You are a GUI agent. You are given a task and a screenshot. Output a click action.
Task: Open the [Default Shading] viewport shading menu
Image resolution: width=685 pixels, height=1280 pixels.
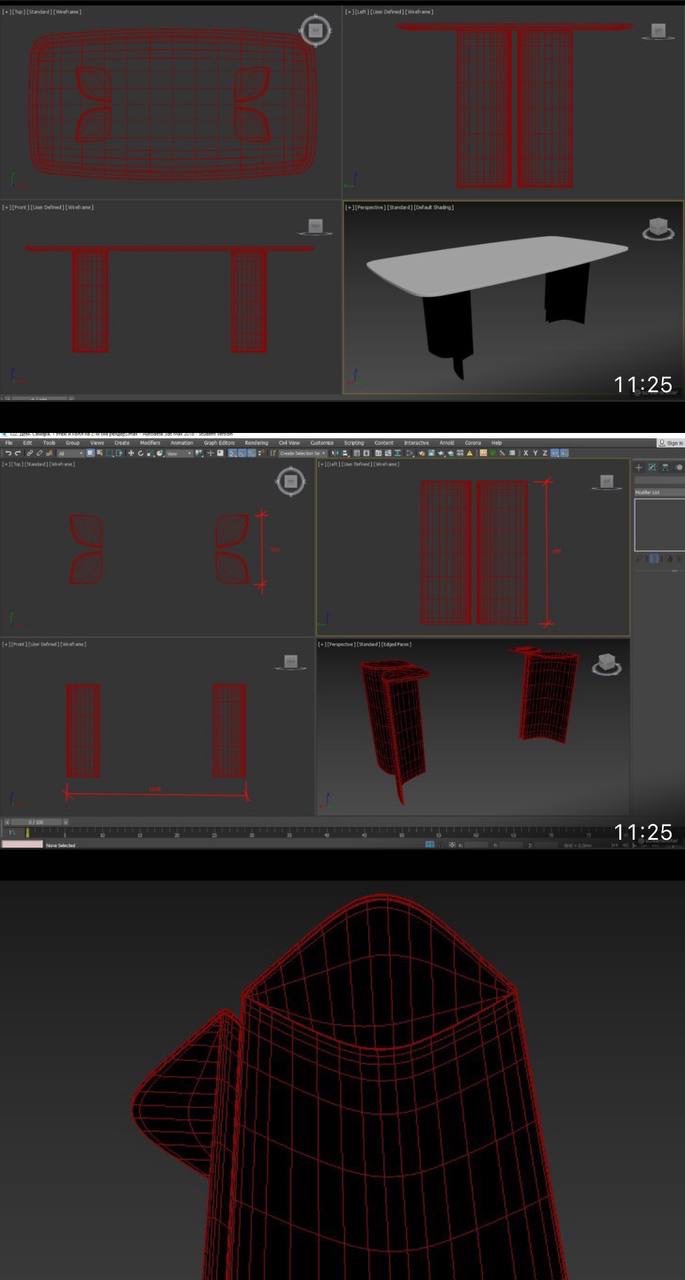click(434, 207)
